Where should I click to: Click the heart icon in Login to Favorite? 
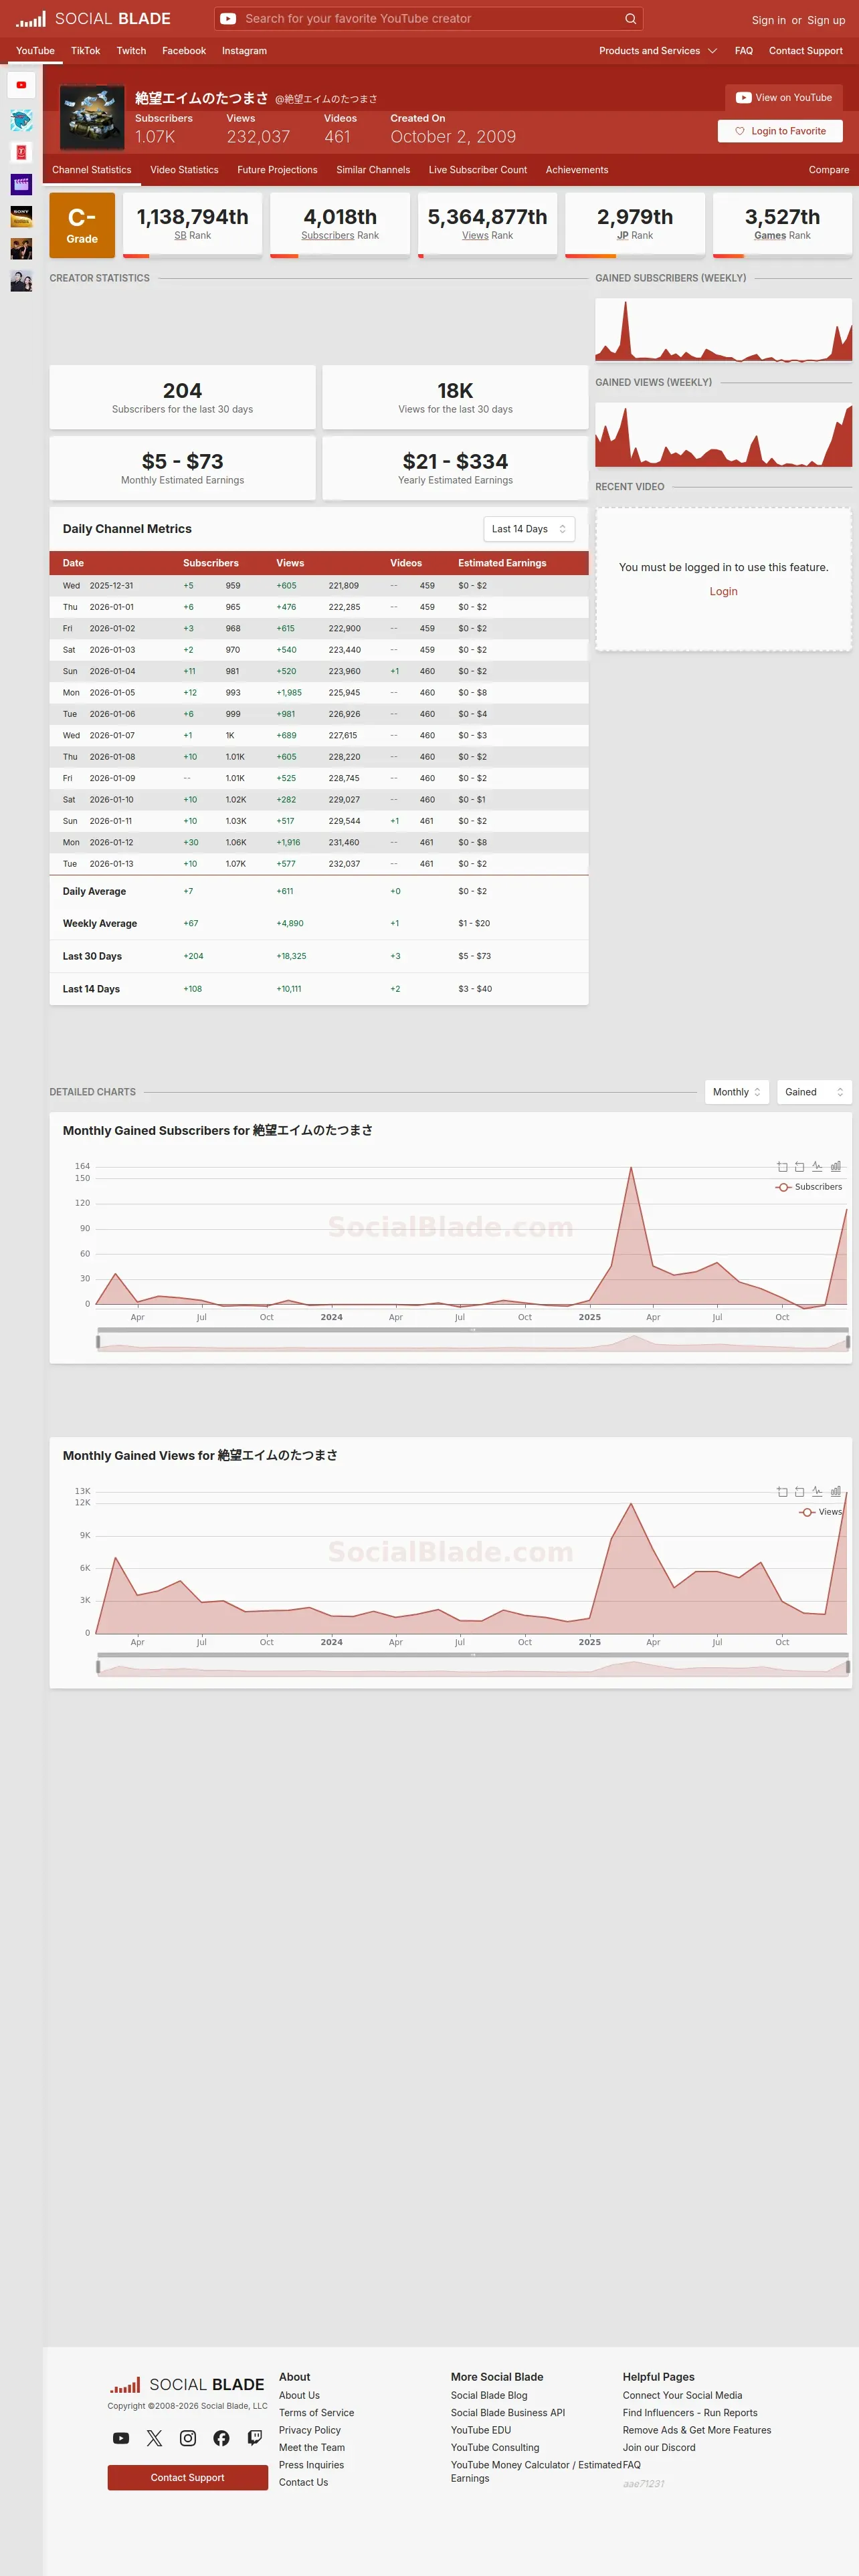[740, 131]
